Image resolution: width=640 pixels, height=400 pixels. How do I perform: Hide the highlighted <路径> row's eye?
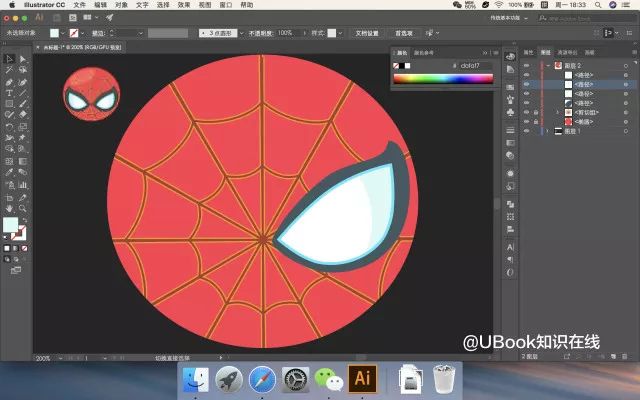pos(527,84)
